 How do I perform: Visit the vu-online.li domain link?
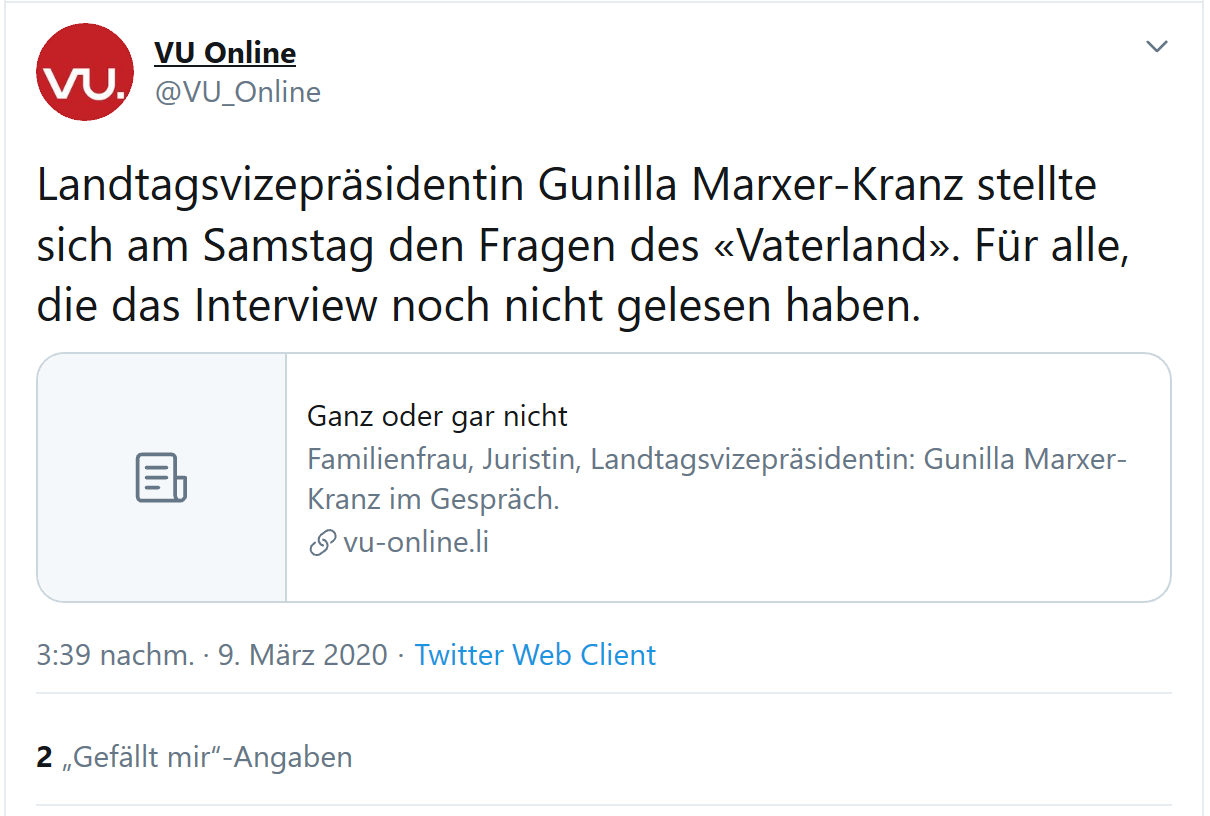(x=416, y=543)
